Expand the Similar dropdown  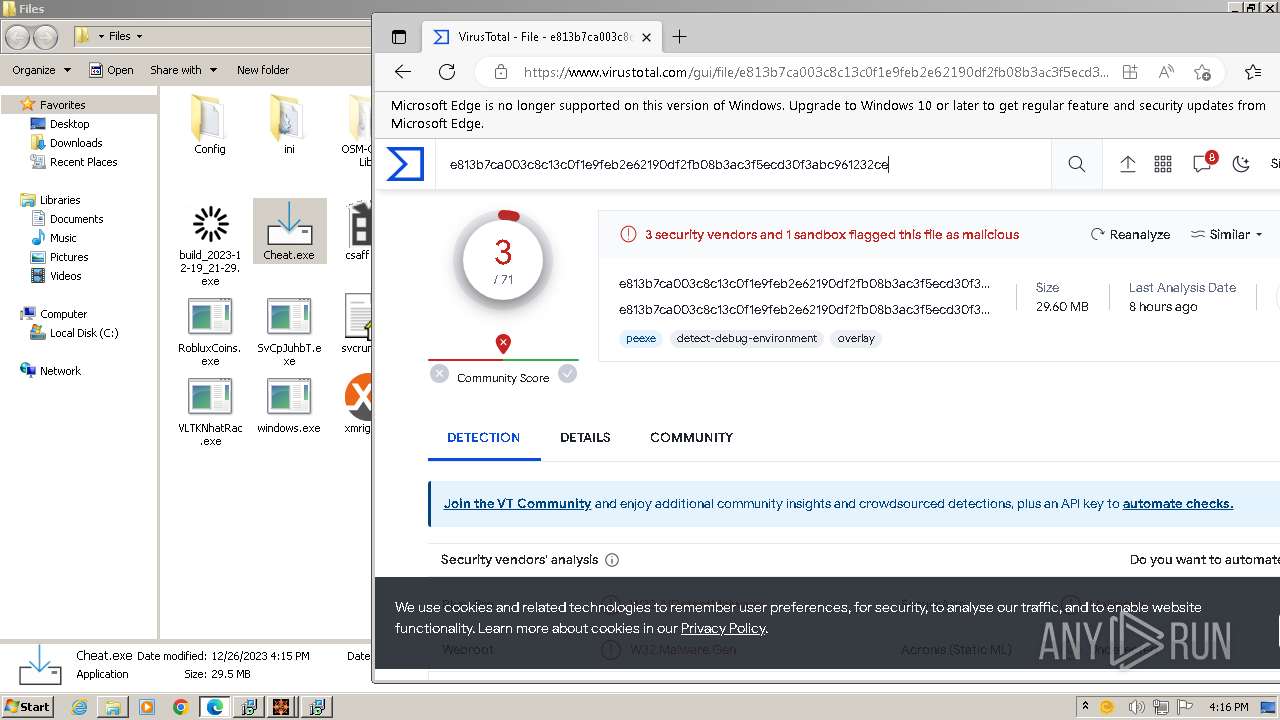pos(1226,234)
